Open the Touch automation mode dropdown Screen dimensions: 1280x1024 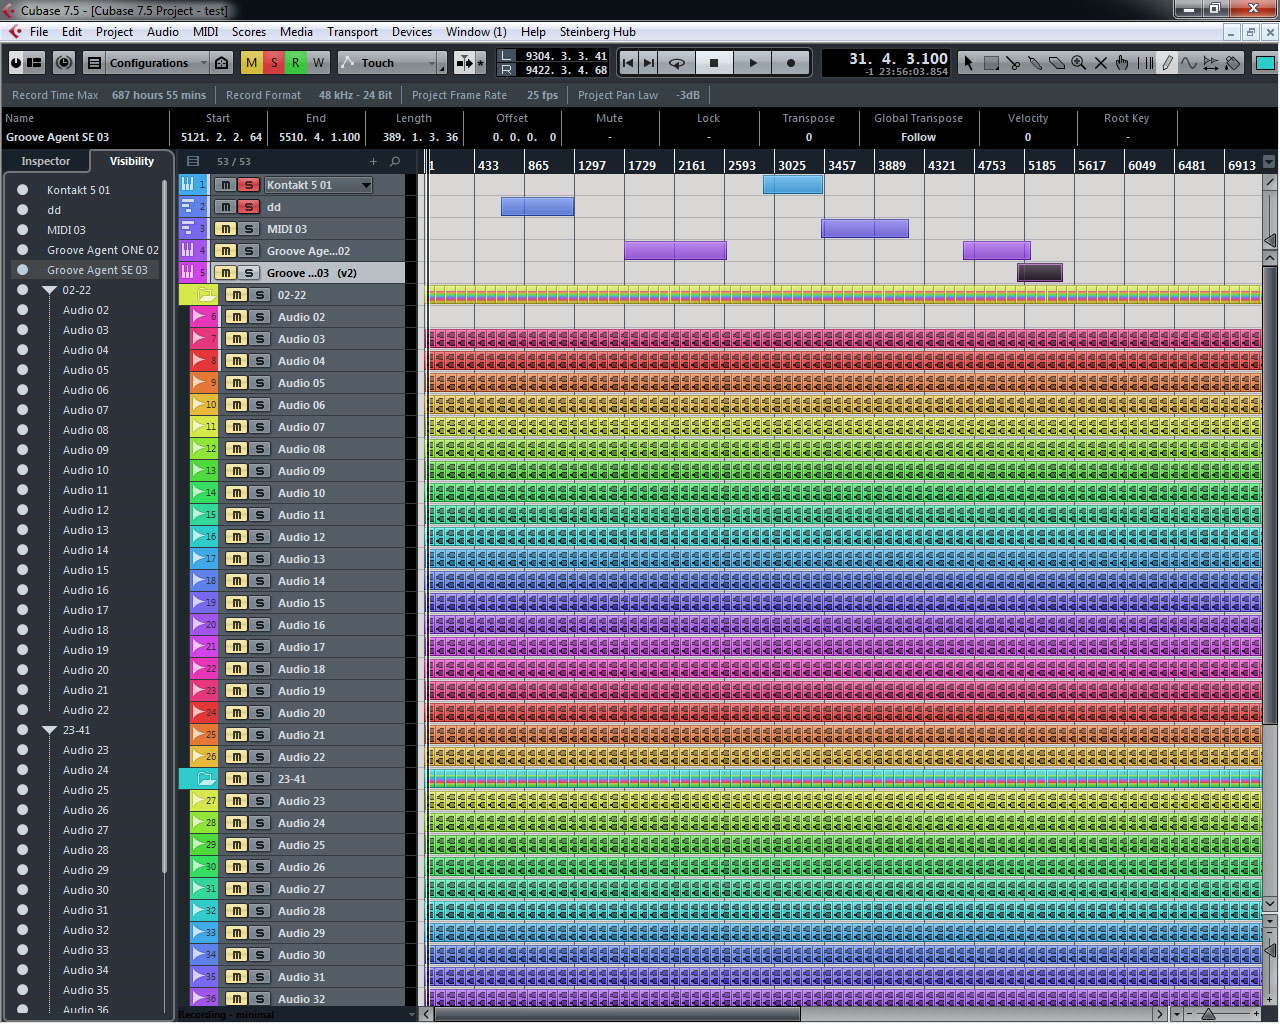point(392,63)
